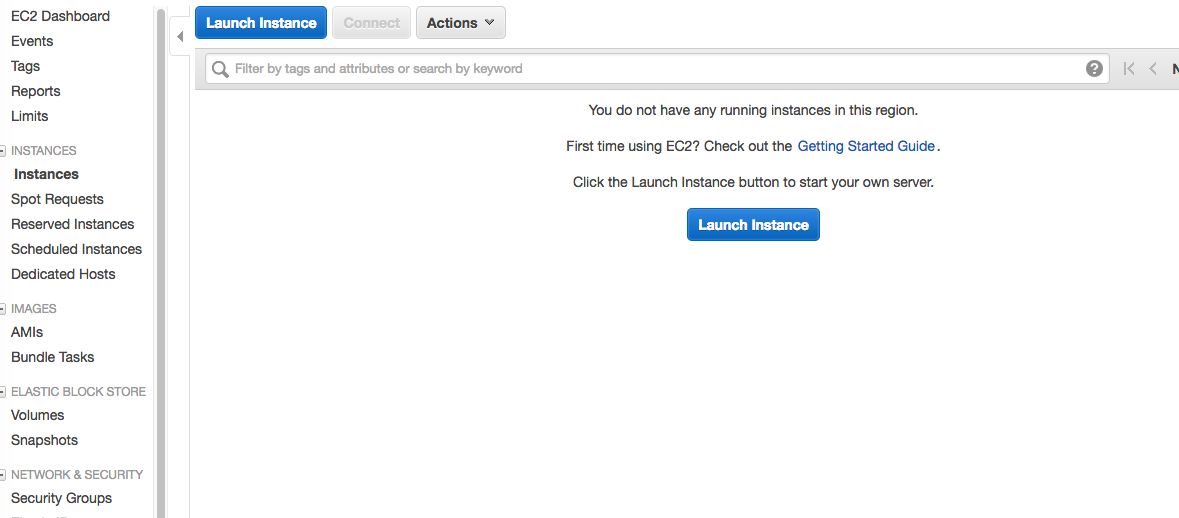Open Snapshots page
Image resolution: width=1179 pixels, height=518 pixels.
(44, 440)
